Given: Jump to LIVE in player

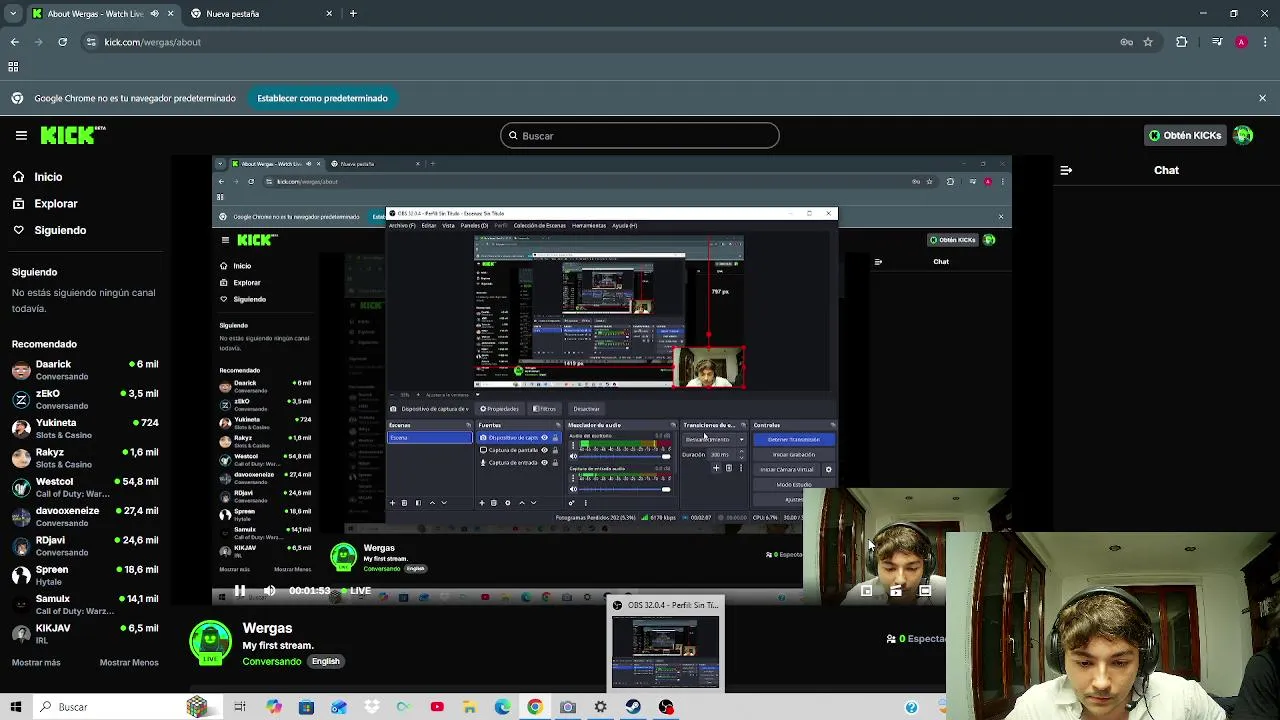Looking at the screenshot, I should point(354,591).
